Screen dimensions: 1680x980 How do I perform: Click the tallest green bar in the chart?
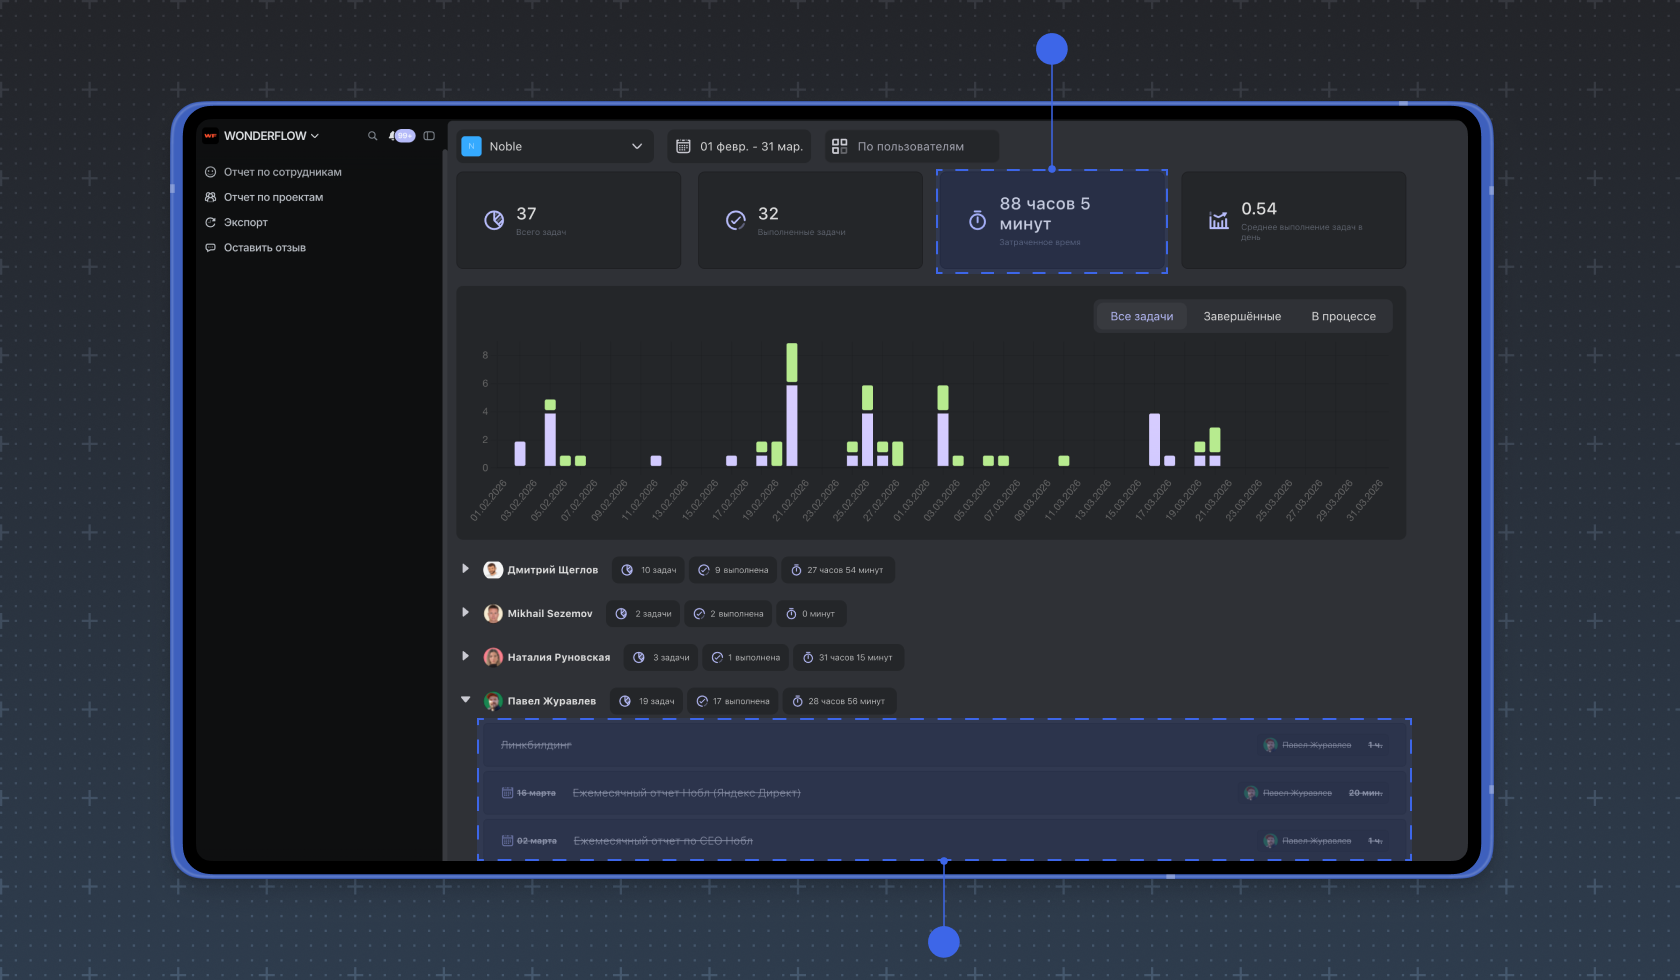click(x=792, y=362)
